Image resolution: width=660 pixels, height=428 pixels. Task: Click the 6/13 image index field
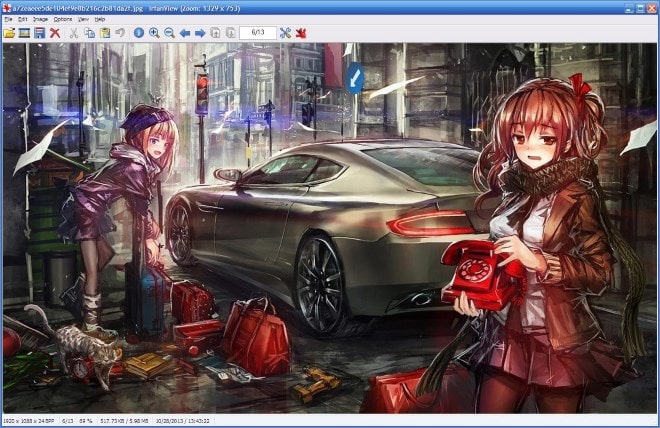(258, 32)
